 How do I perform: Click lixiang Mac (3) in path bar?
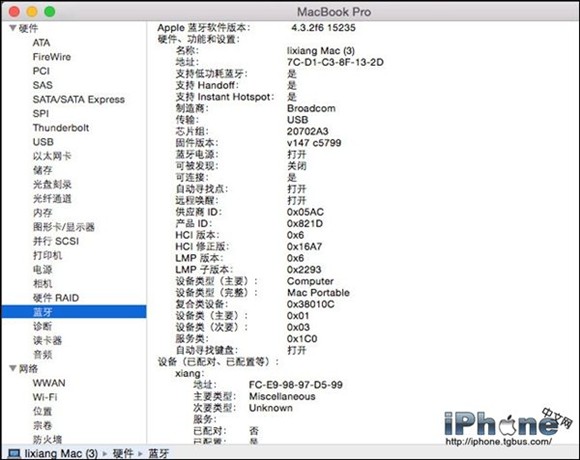61,453
